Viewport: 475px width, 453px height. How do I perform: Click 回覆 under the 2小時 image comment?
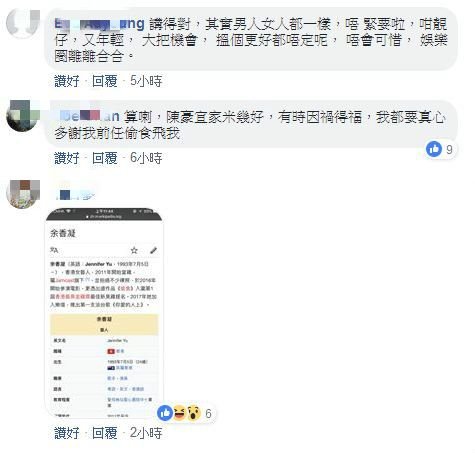pos(105,433)
